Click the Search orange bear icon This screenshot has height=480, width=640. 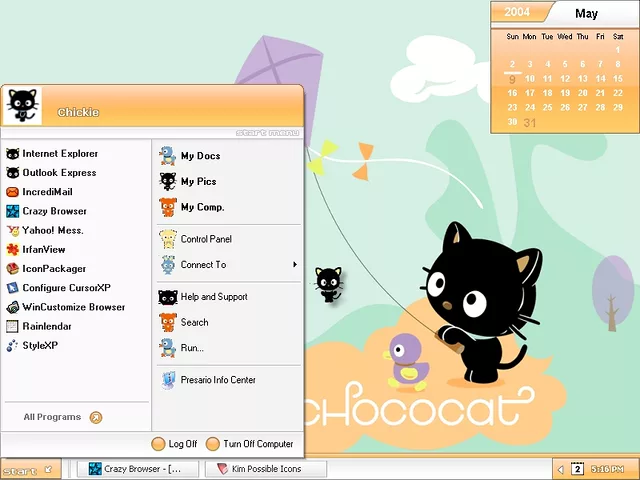(167, 322)
